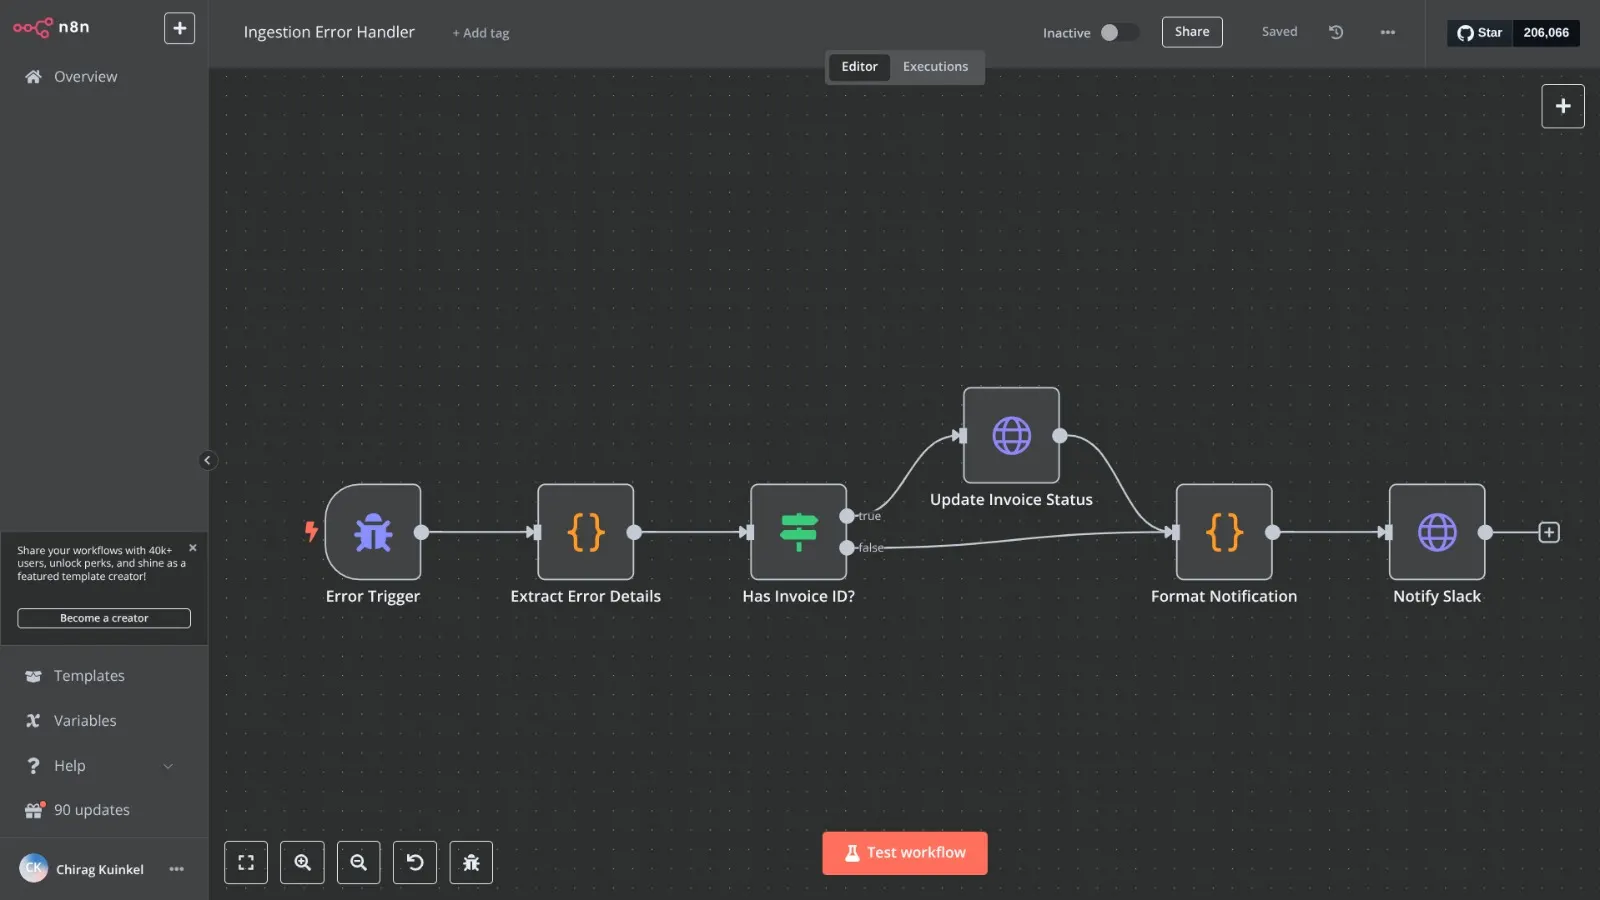Click plus connector after Notify Slack
Screen dimensions: 1600x900
pyautogui.click(x=1549, y=532)
